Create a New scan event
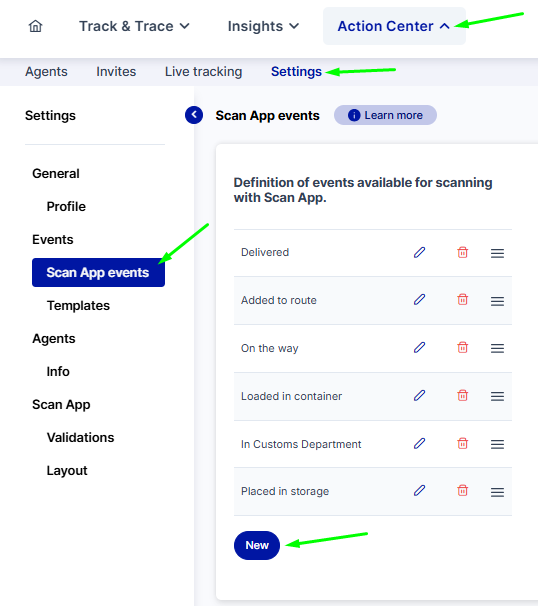 pos(257,545)
